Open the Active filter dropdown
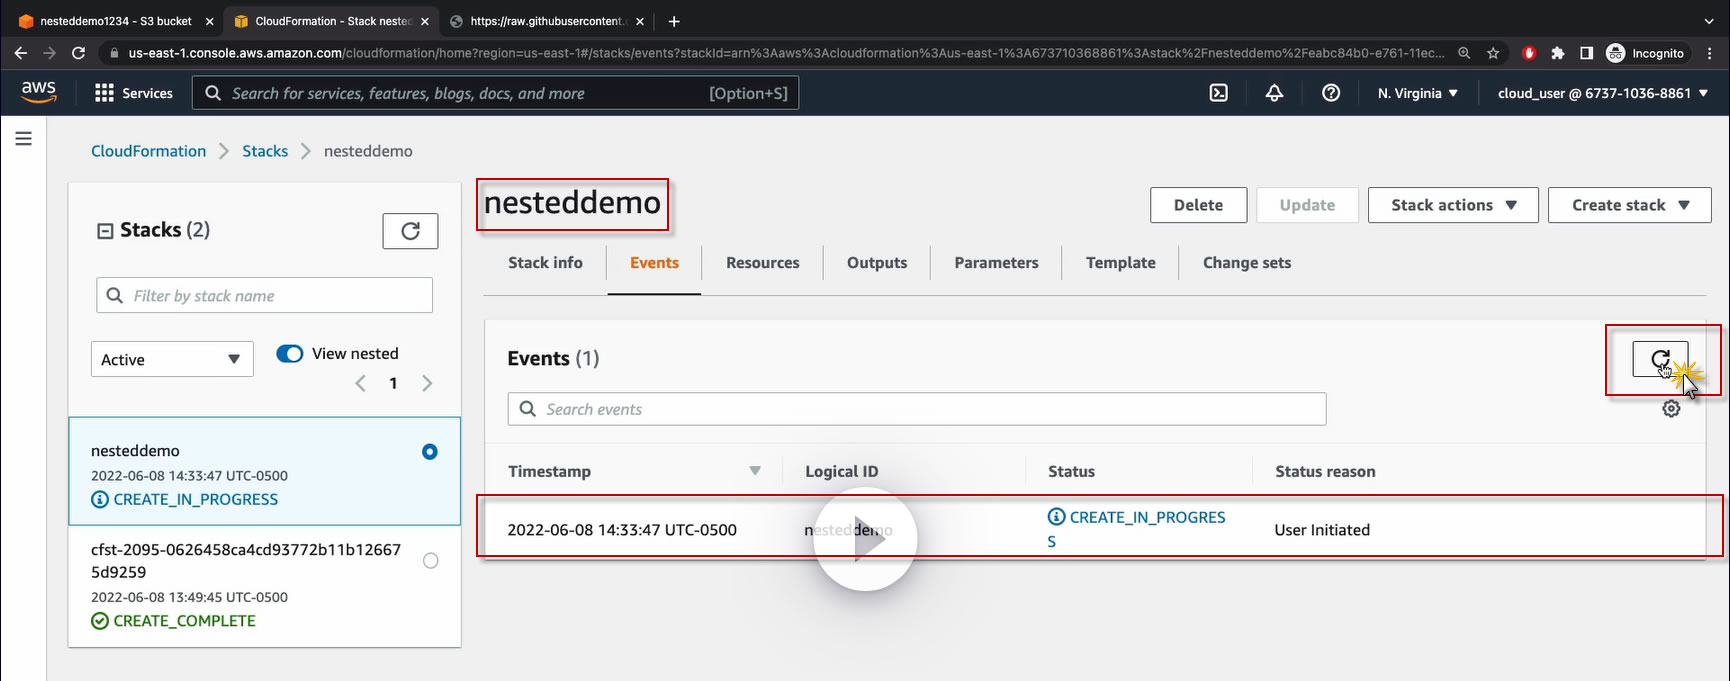This screenshot has height=681, width=1730. [172, 359]
